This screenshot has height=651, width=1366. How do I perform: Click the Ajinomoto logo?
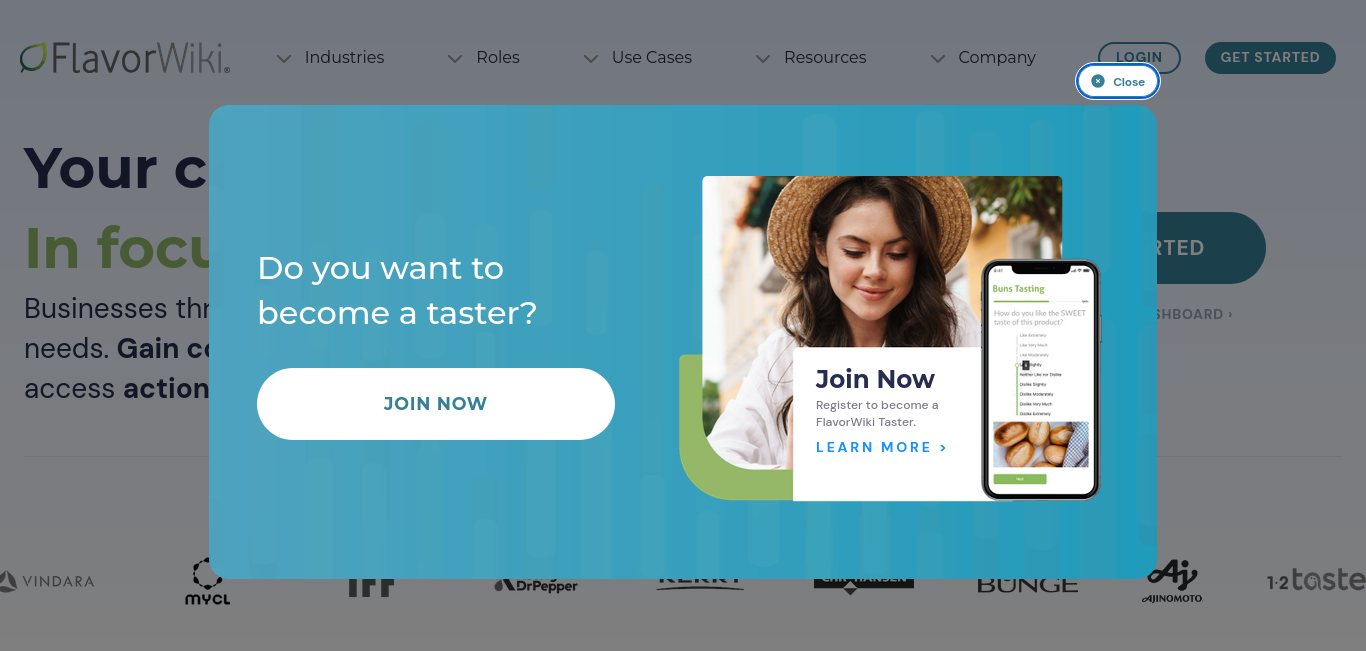coord(1172,582)
